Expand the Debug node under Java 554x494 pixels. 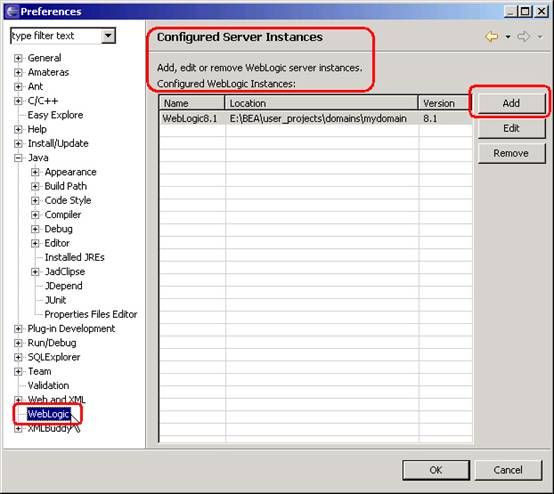pos(35,229)
